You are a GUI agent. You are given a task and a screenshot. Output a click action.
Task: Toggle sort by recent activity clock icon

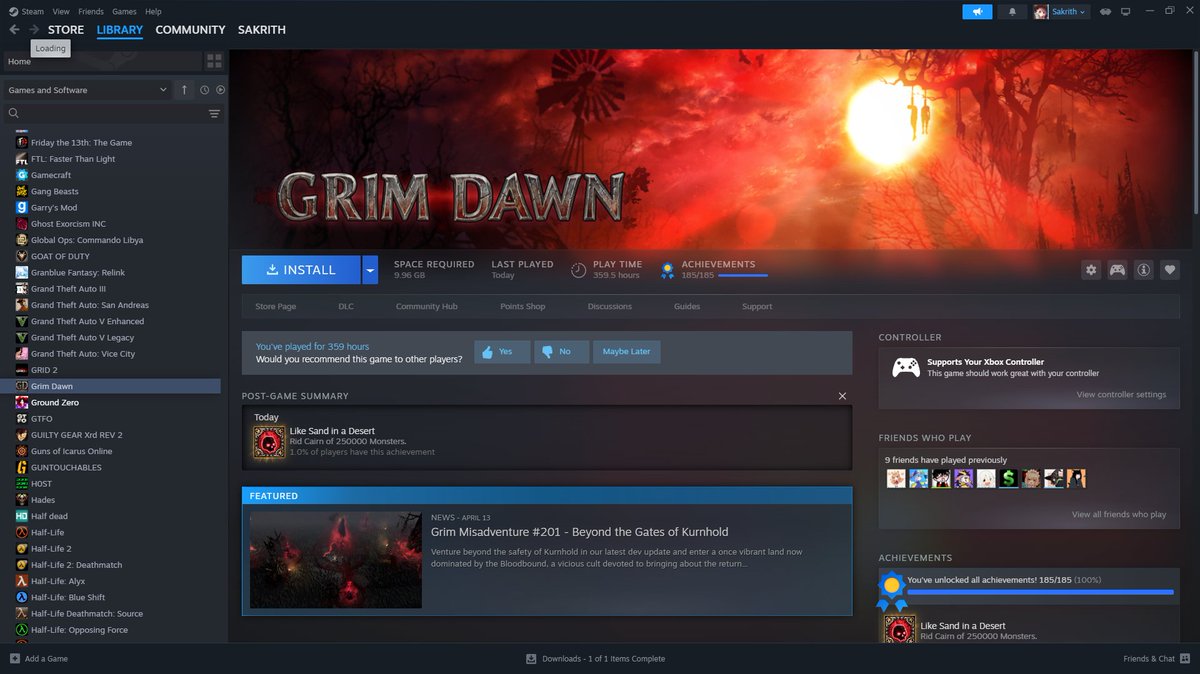click(204, 90)
